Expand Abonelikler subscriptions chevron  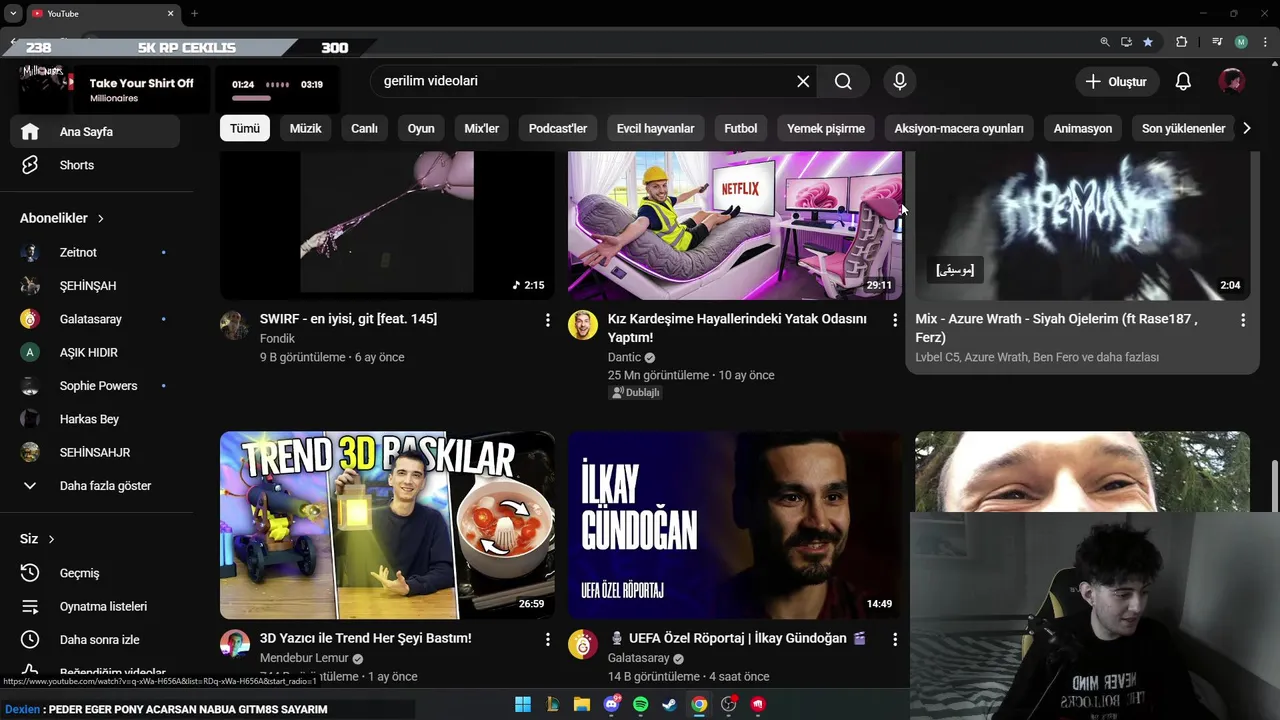(101, 218)
